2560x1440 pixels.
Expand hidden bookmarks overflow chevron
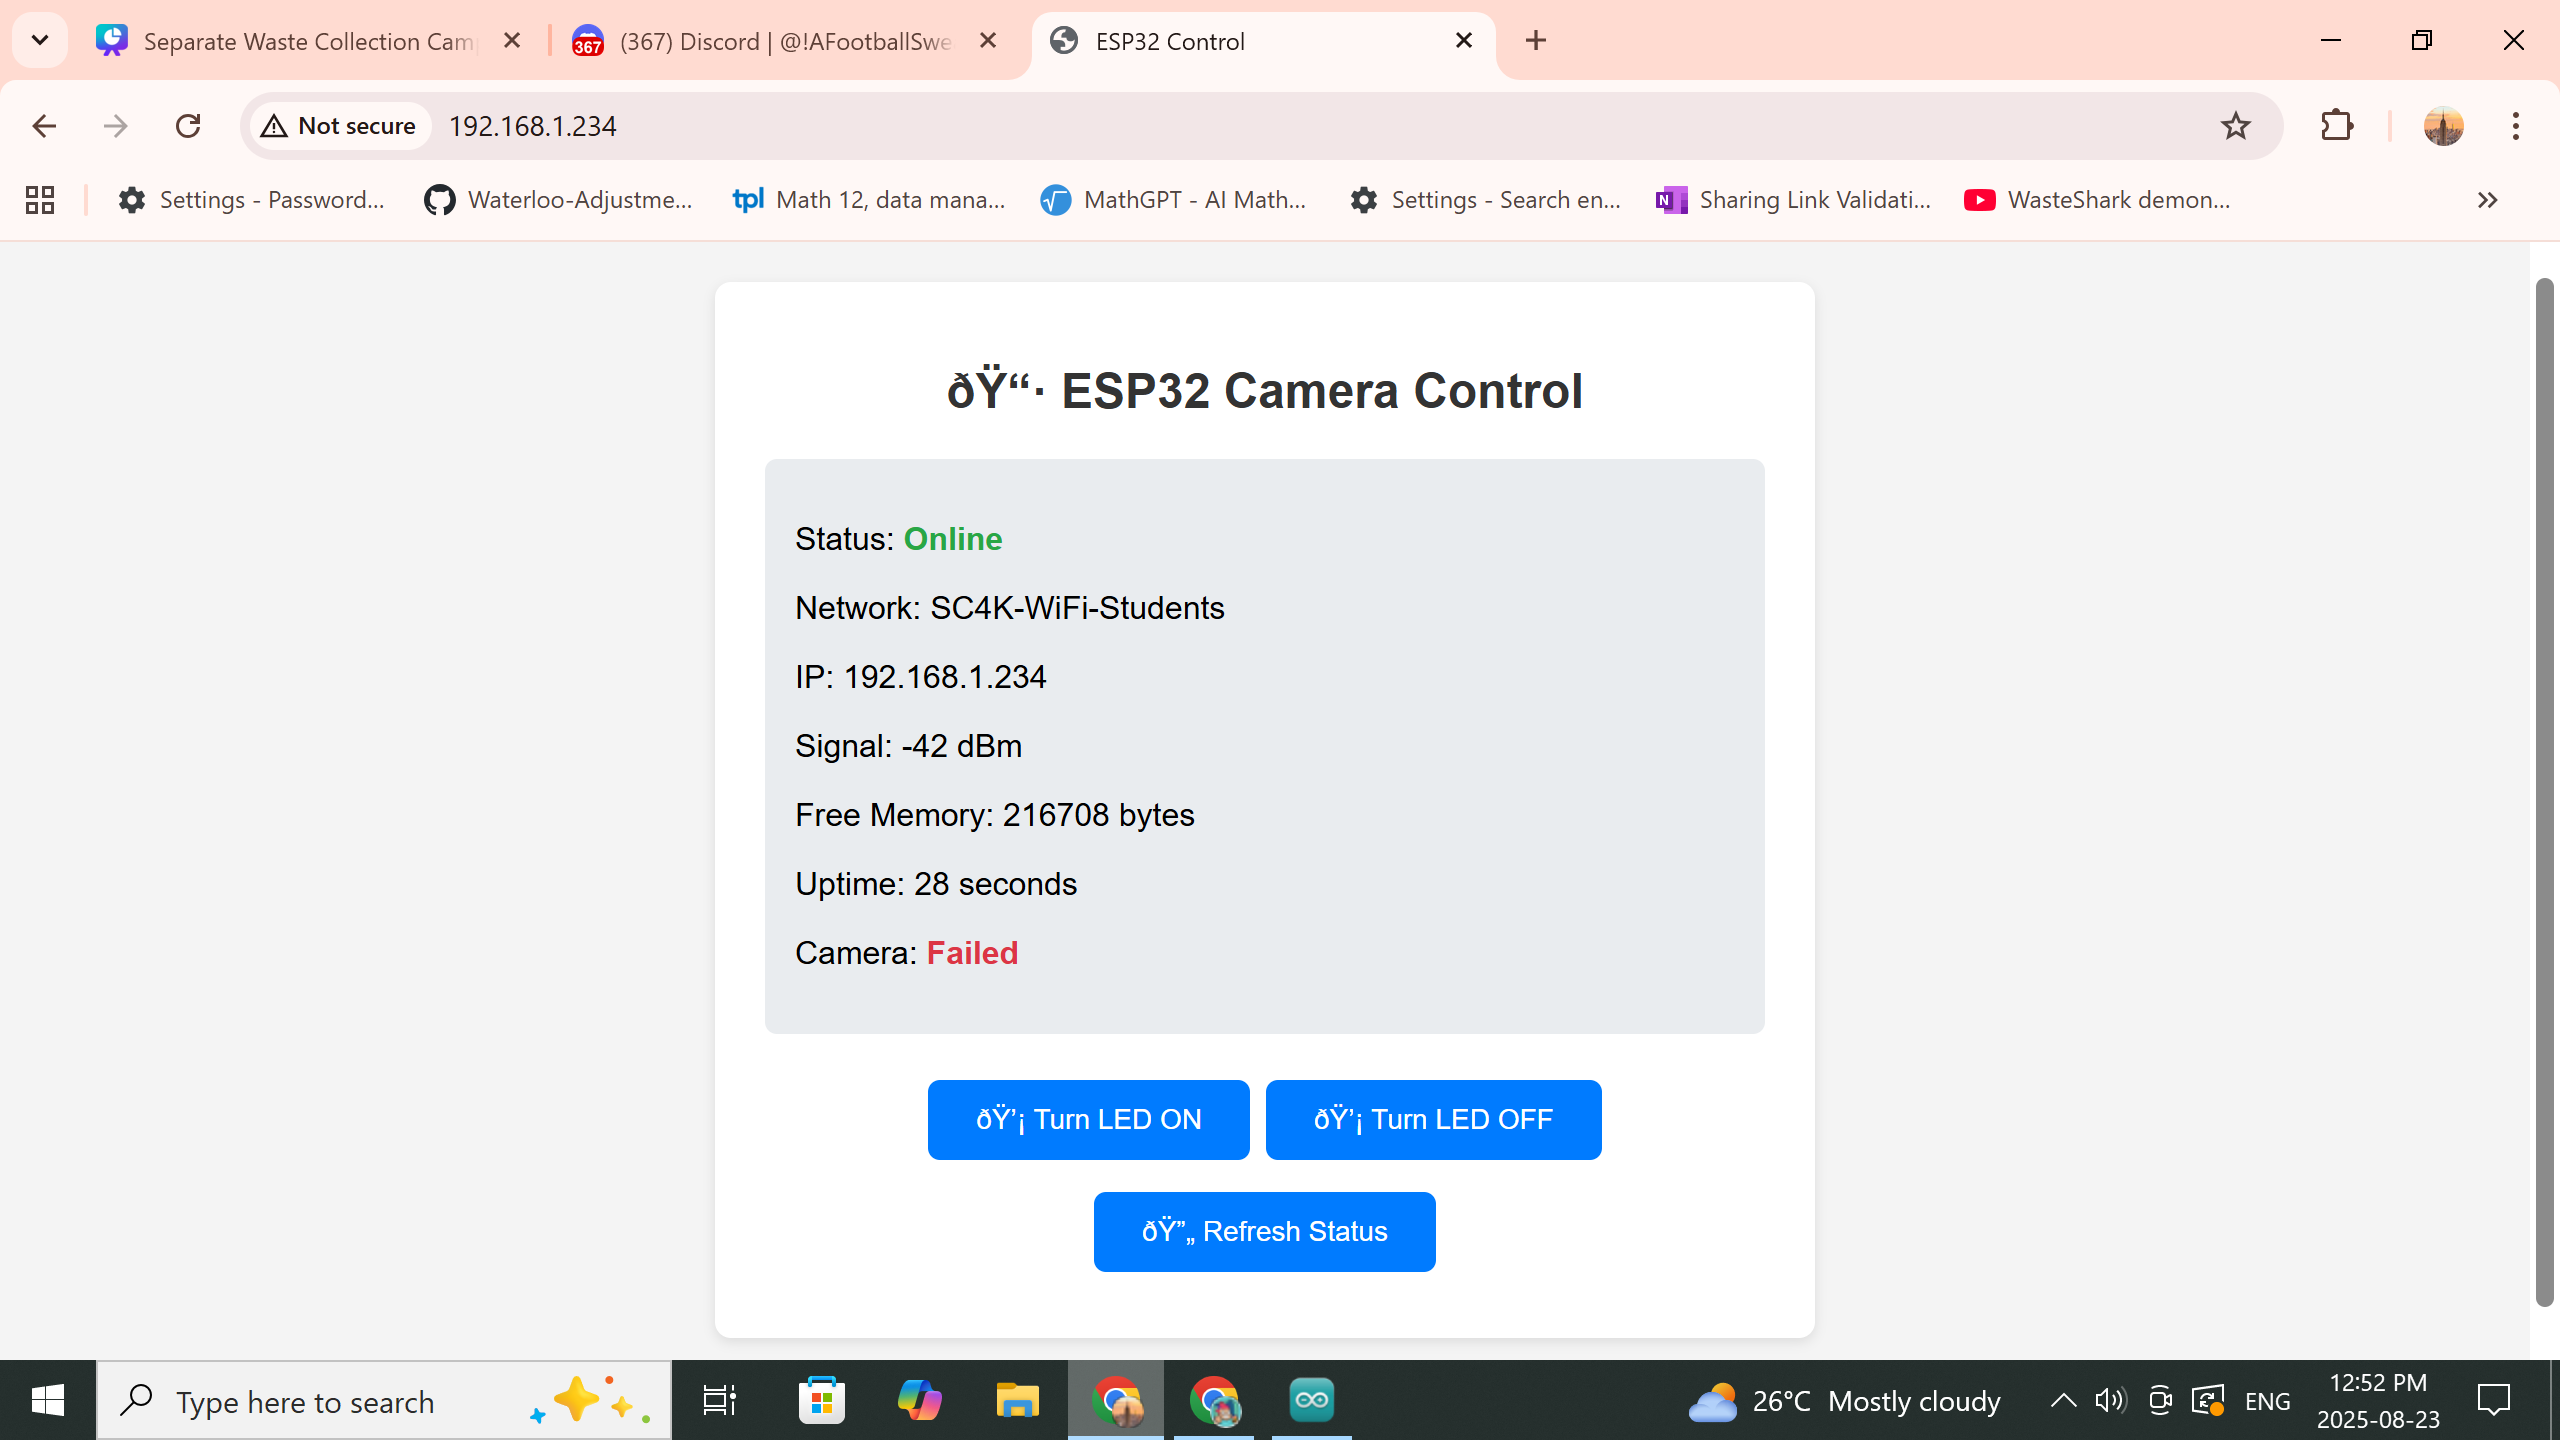coord(2487,200)
